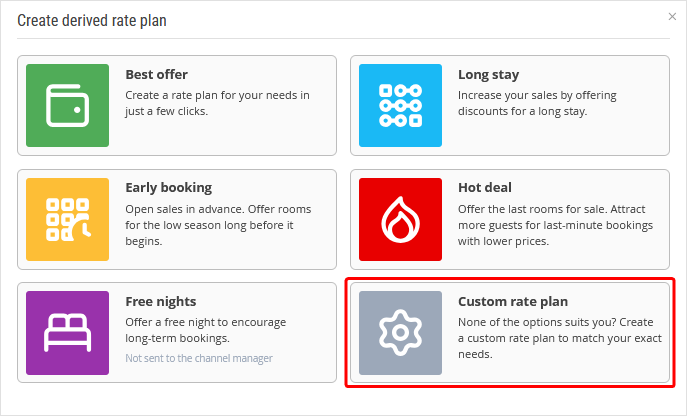Screen dimensions: 687x416
Task: Click the blue Long stay dots icon
Action: coord(400,105)
